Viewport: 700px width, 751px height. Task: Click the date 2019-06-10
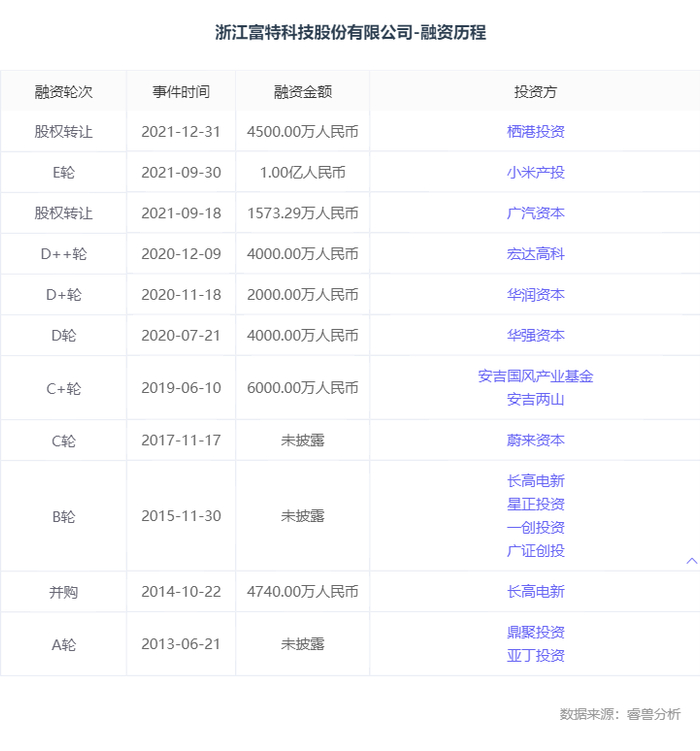click(181, 388)
